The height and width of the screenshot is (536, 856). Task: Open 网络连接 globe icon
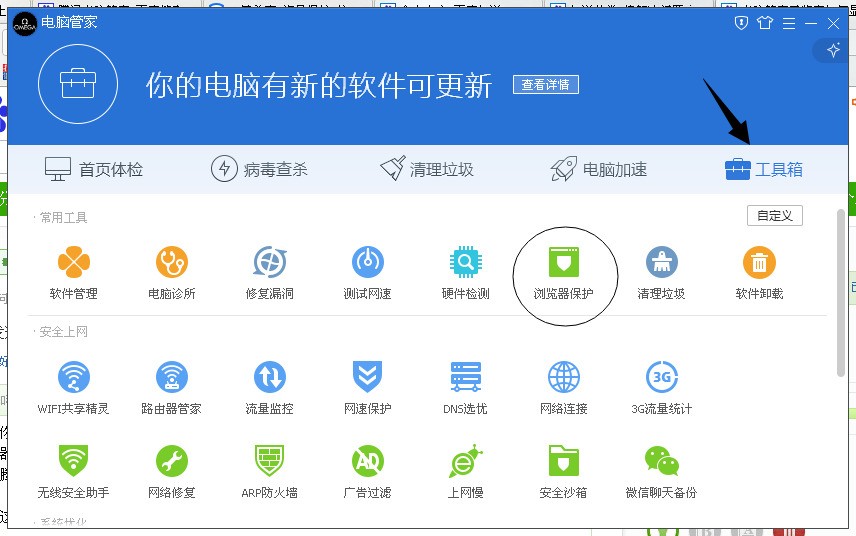(563, 377)
